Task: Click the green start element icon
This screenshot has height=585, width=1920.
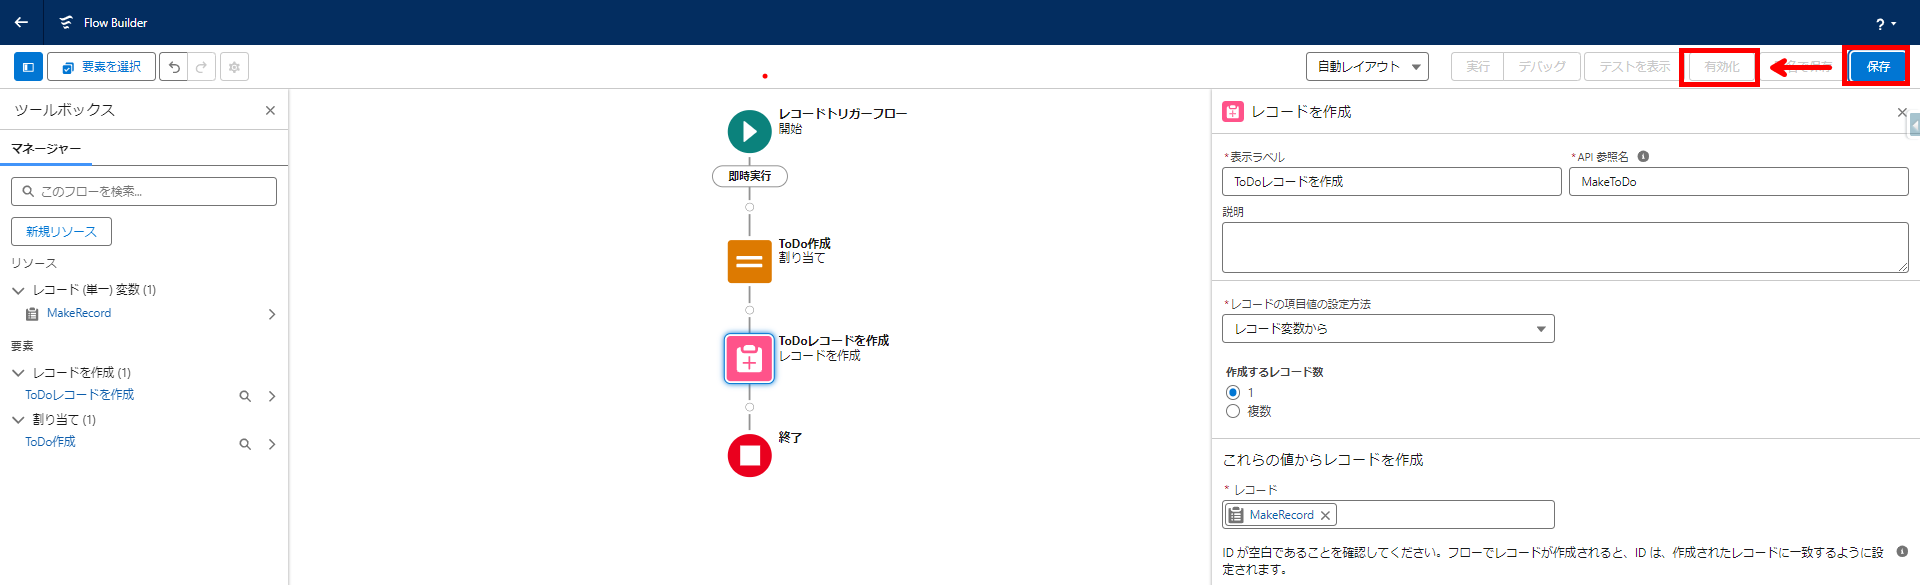Action: (749, 131)
